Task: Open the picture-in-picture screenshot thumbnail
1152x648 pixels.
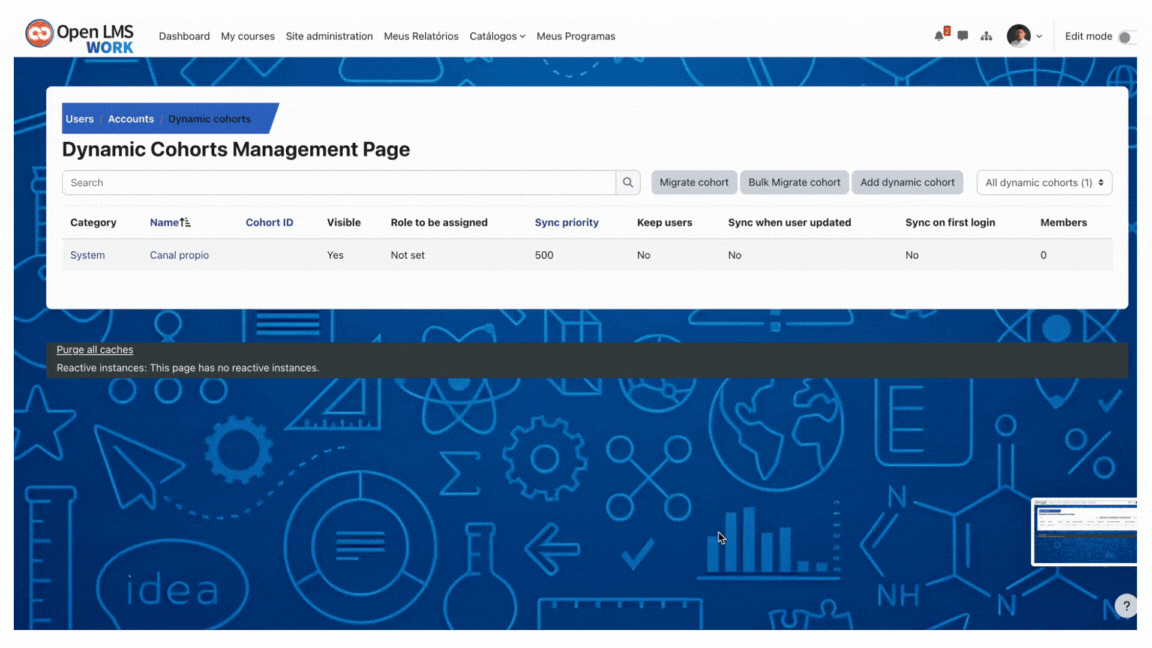Action: click(1084, 532)
